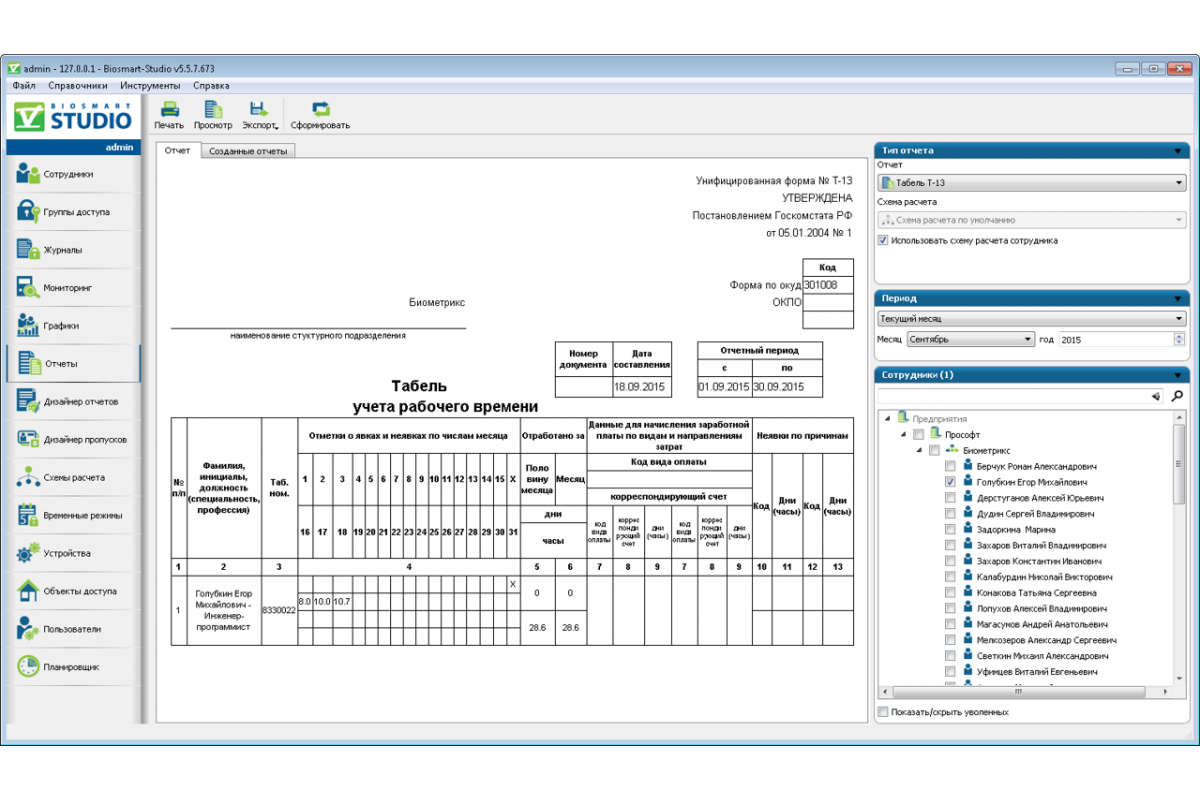Click the Biosmart Studio logo

[x=74, y=118]
